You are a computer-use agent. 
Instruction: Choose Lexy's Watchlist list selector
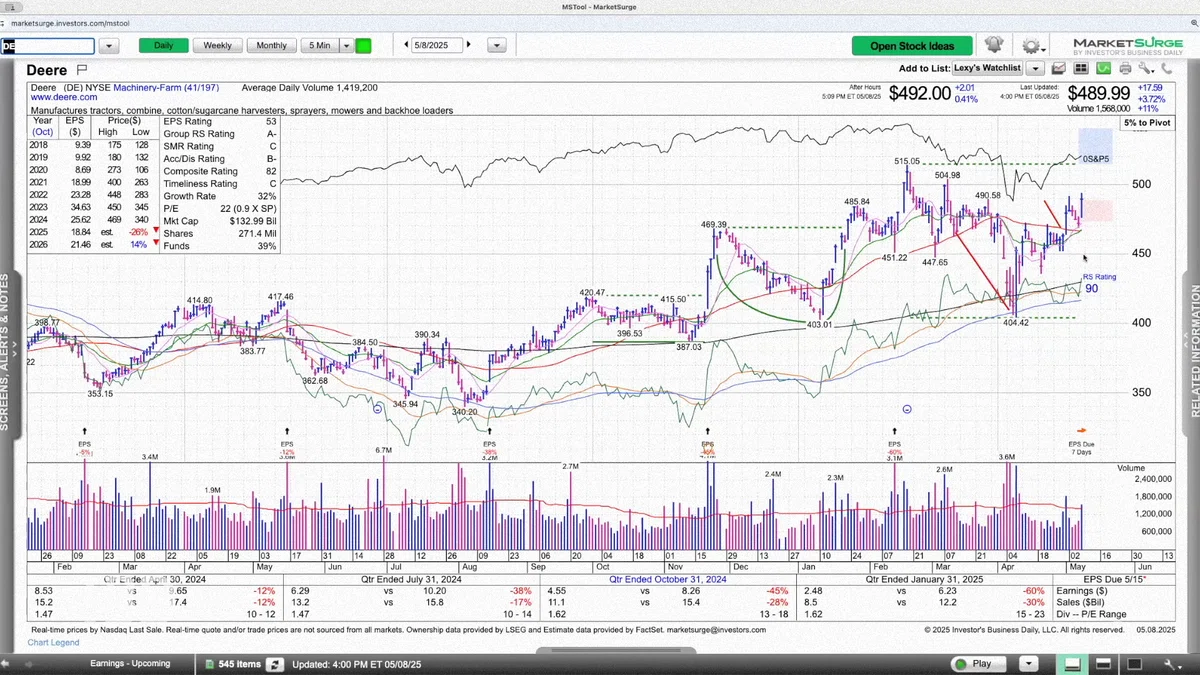987,68
